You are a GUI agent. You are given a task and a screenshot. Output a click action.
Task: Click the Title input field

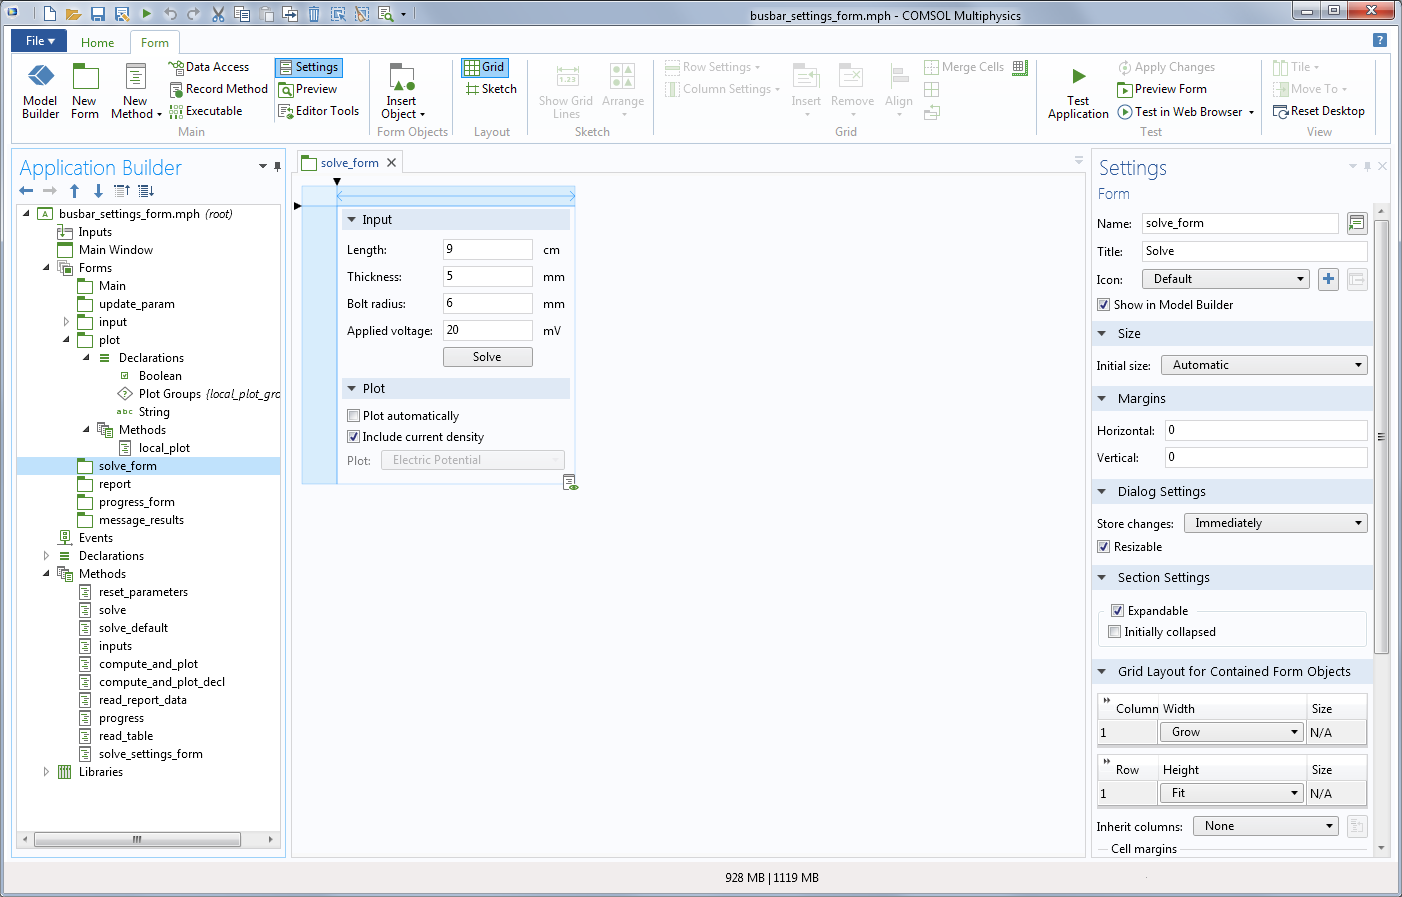(x=1254, y=251)
